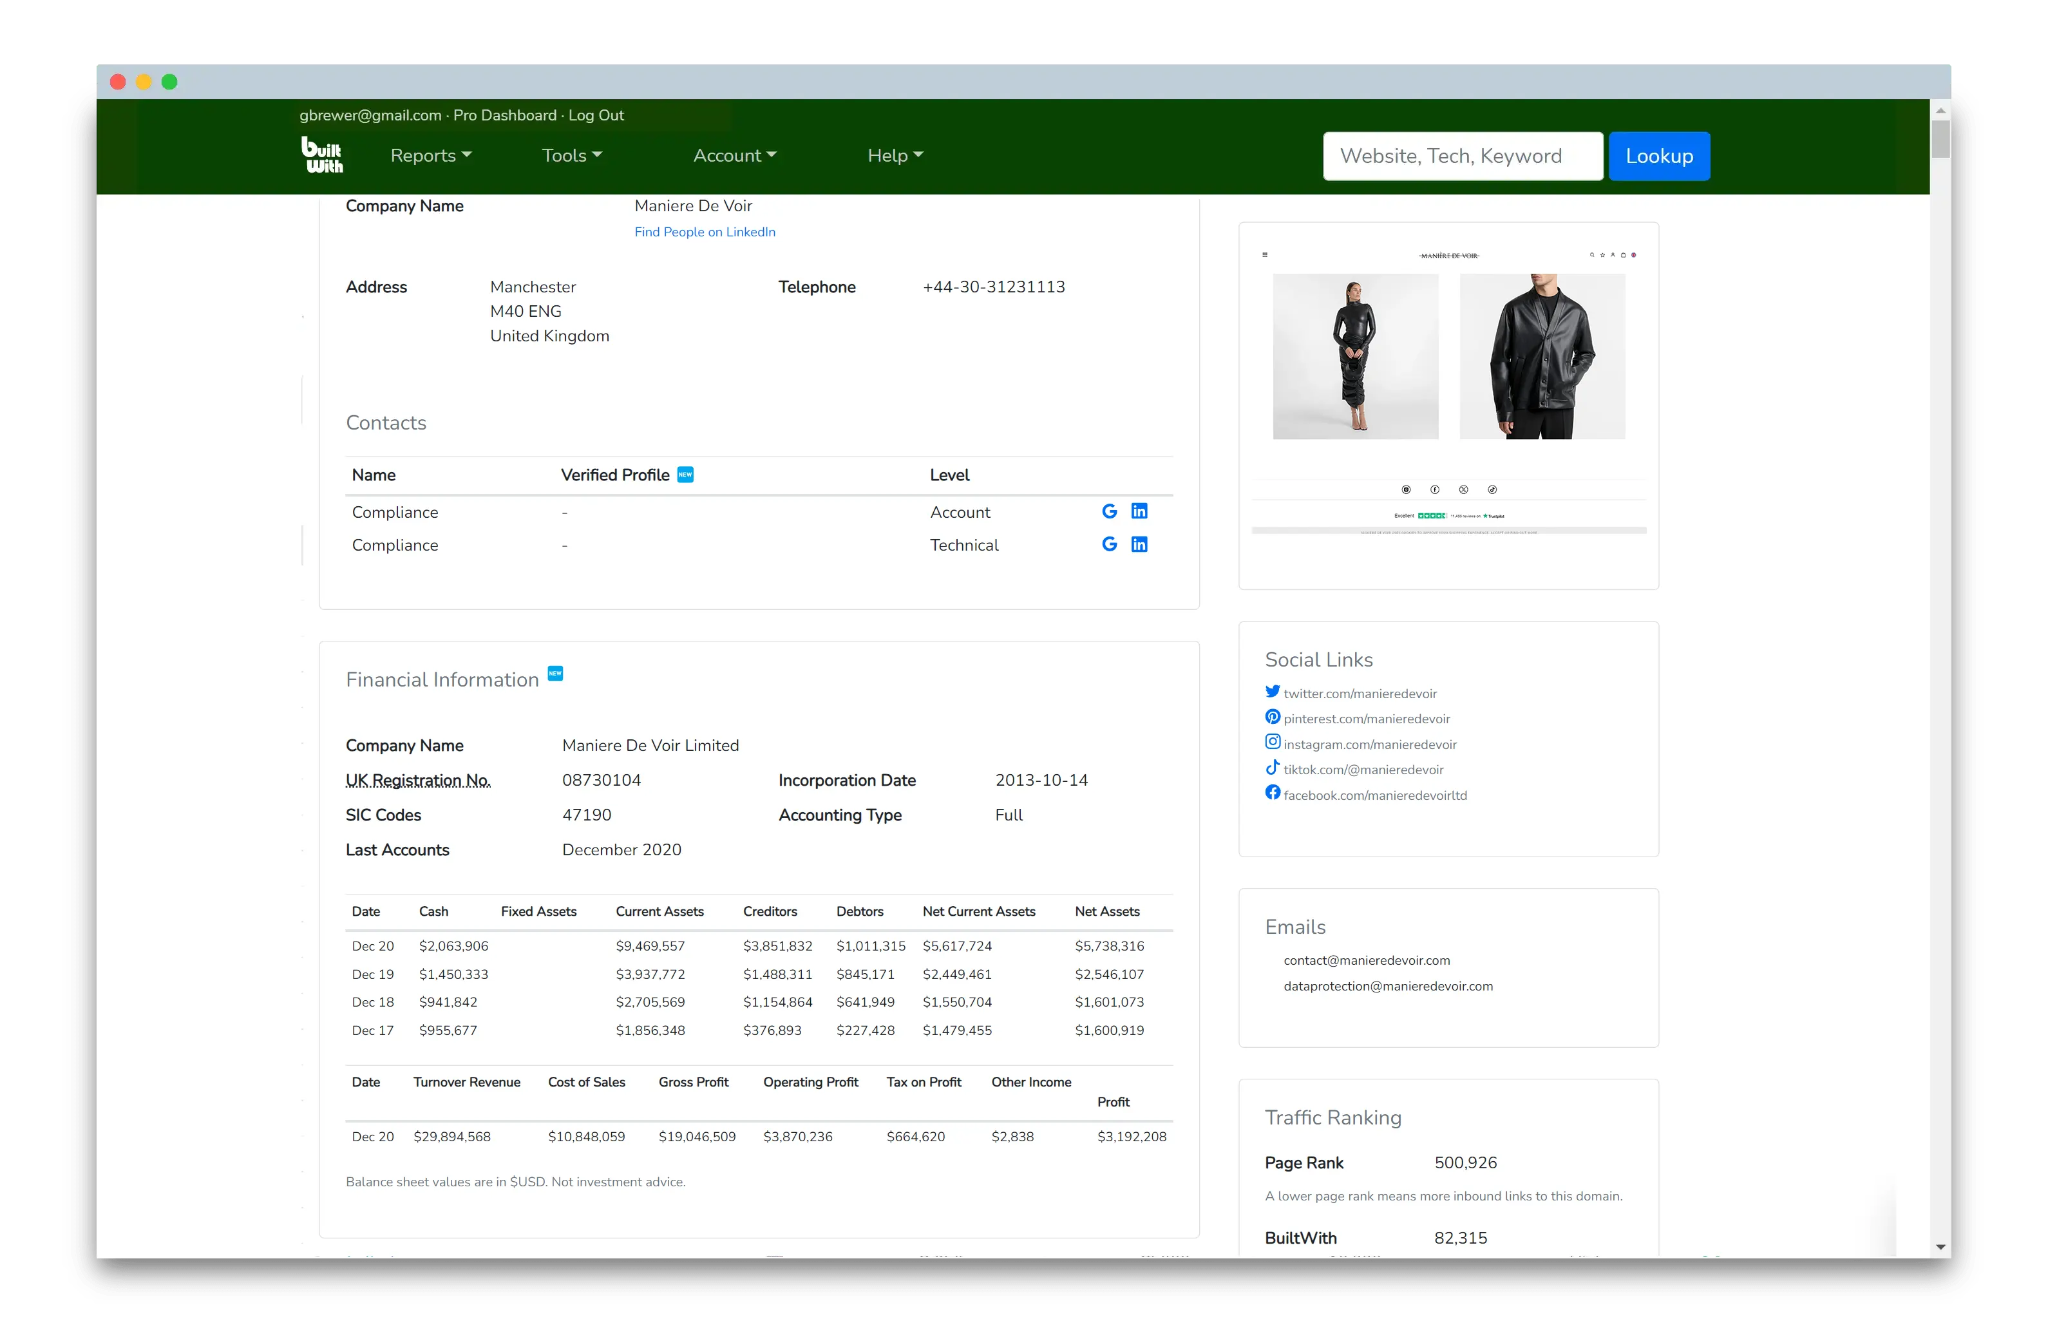This screenshot has width=2048, height=1323.
Task: Click the Instagram icon in Social Links
Action: tap(1272, 742)
